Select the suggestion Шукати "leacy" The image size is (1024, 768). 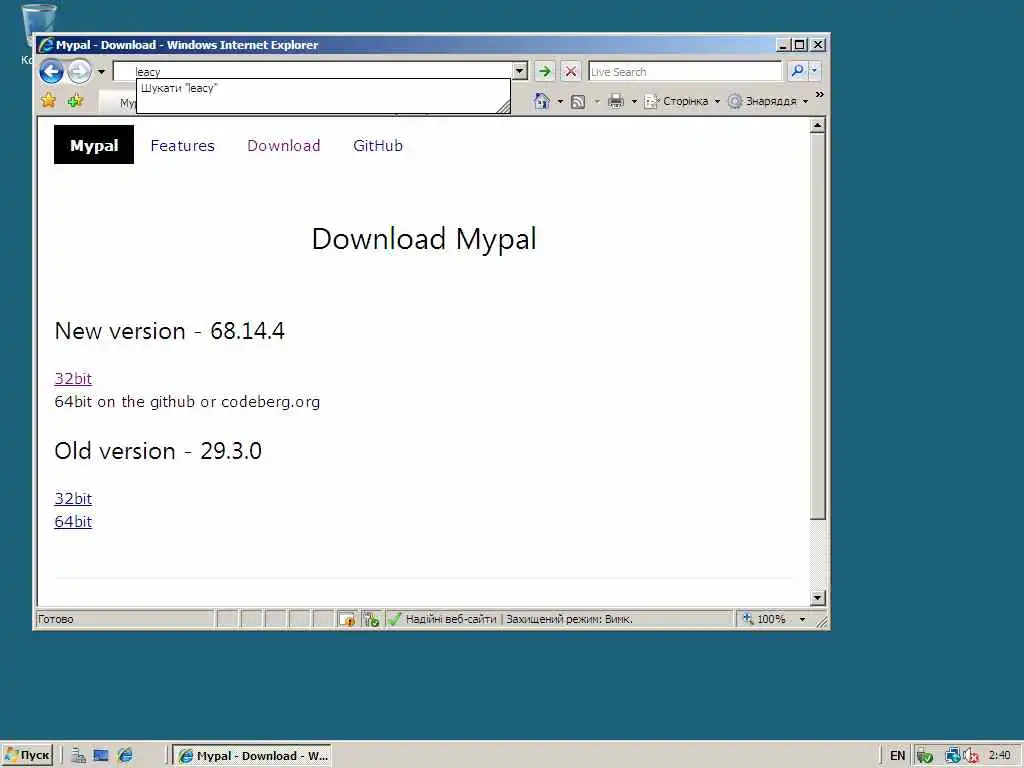click(179, 88)
